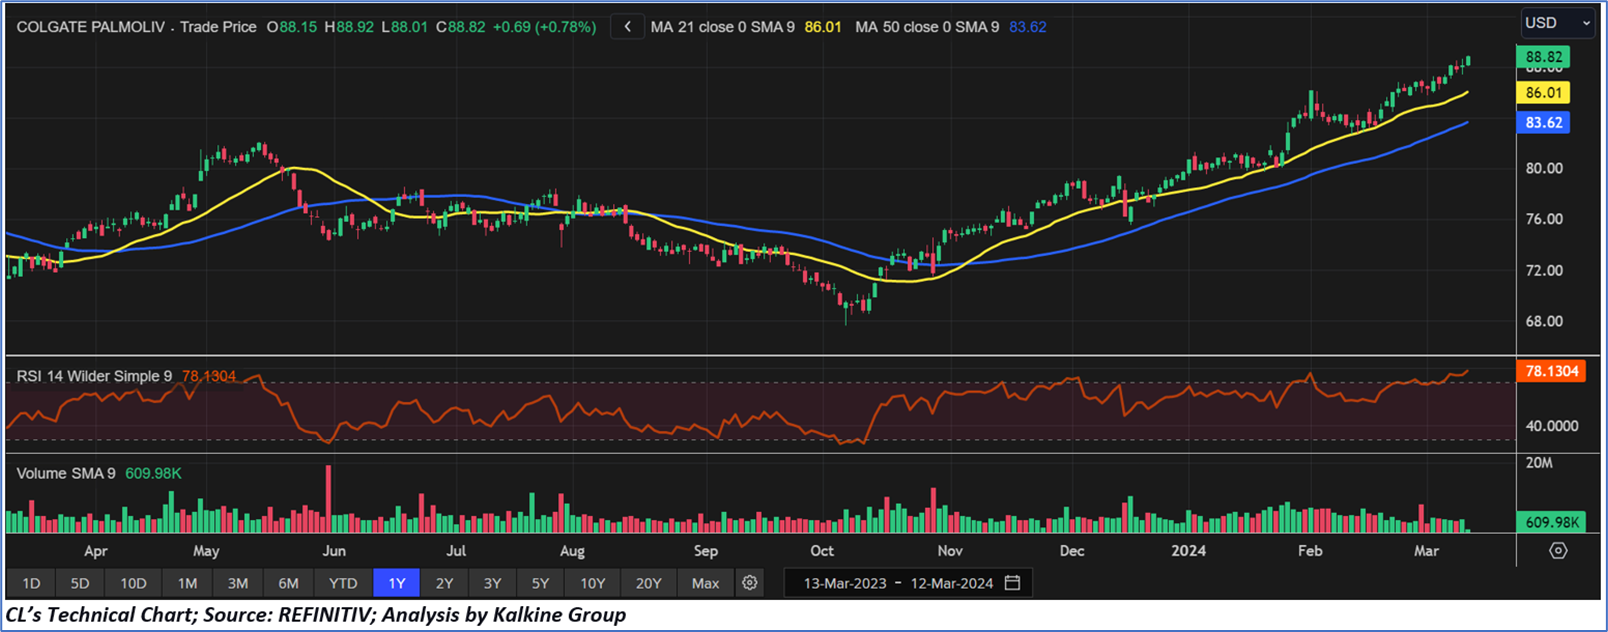
Task: Click the end date 12-Mar-2024
Action: point(952,583)
